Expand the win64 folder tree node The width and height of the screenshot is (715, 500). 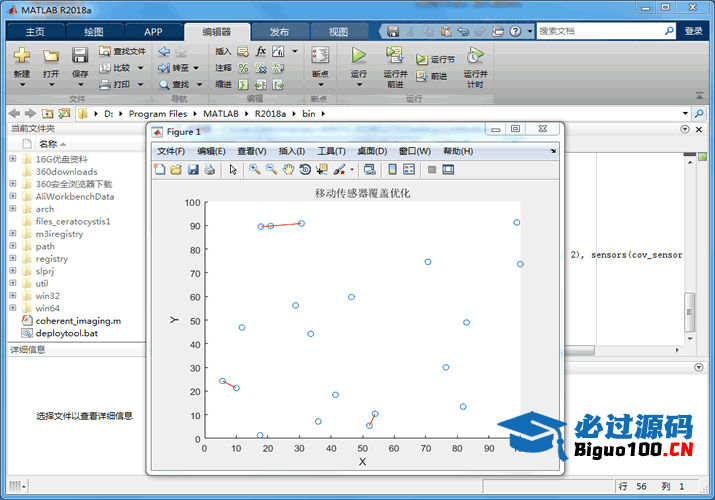click(x=13, y=308)
